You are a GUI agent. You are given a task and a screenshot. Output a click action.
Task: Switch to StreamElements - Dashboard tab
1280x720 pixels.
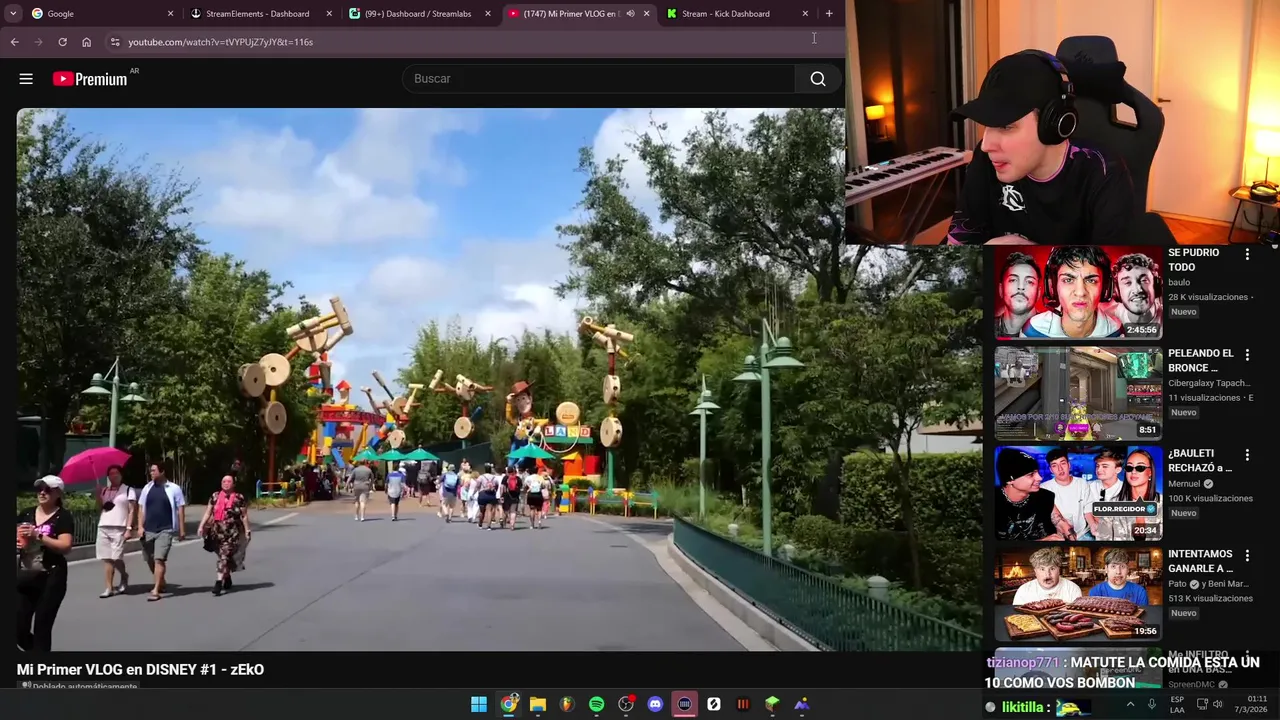coord(258,14)
